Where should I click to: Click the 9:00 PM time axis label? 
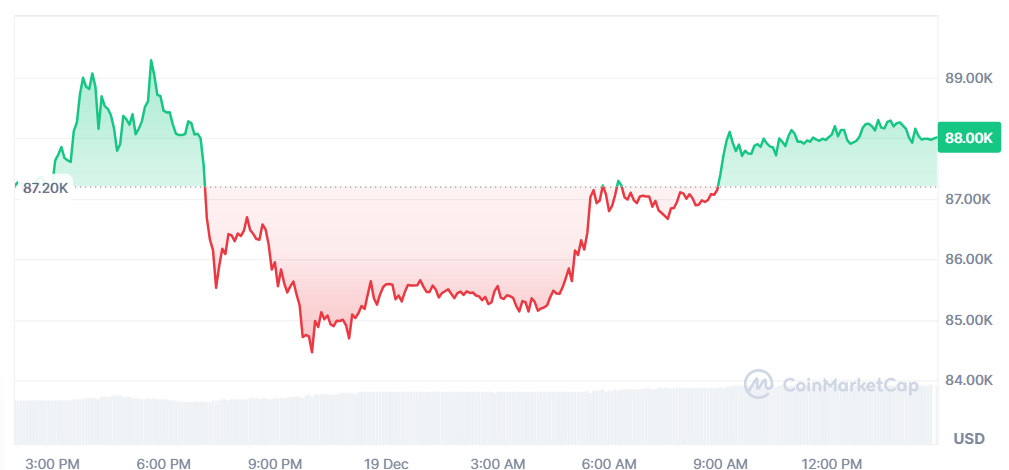point(275,464)
